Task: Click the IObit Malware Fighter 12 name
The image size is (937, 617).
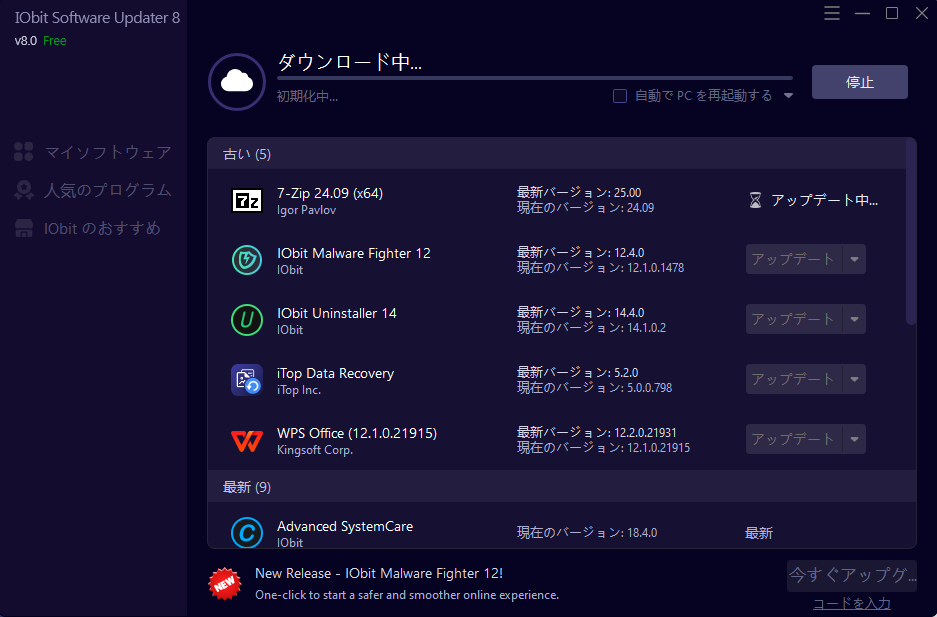Action: (x=354, y=253)
